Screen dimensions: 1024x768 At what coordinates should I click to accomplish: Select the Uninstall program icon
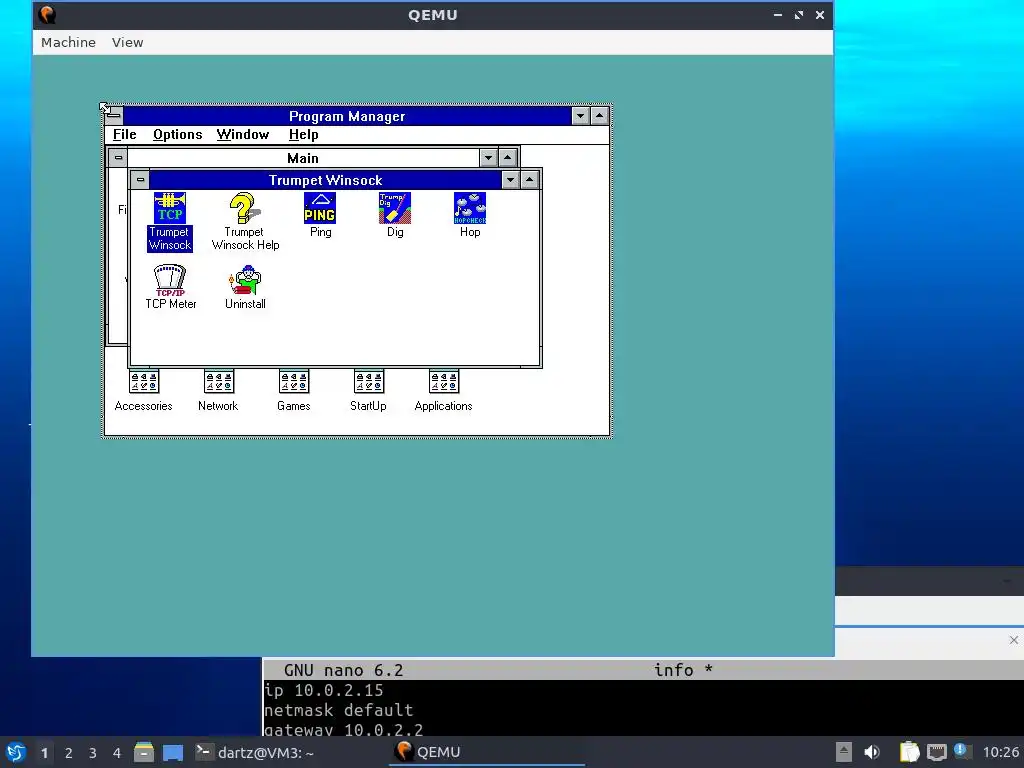tap(245, 287)
